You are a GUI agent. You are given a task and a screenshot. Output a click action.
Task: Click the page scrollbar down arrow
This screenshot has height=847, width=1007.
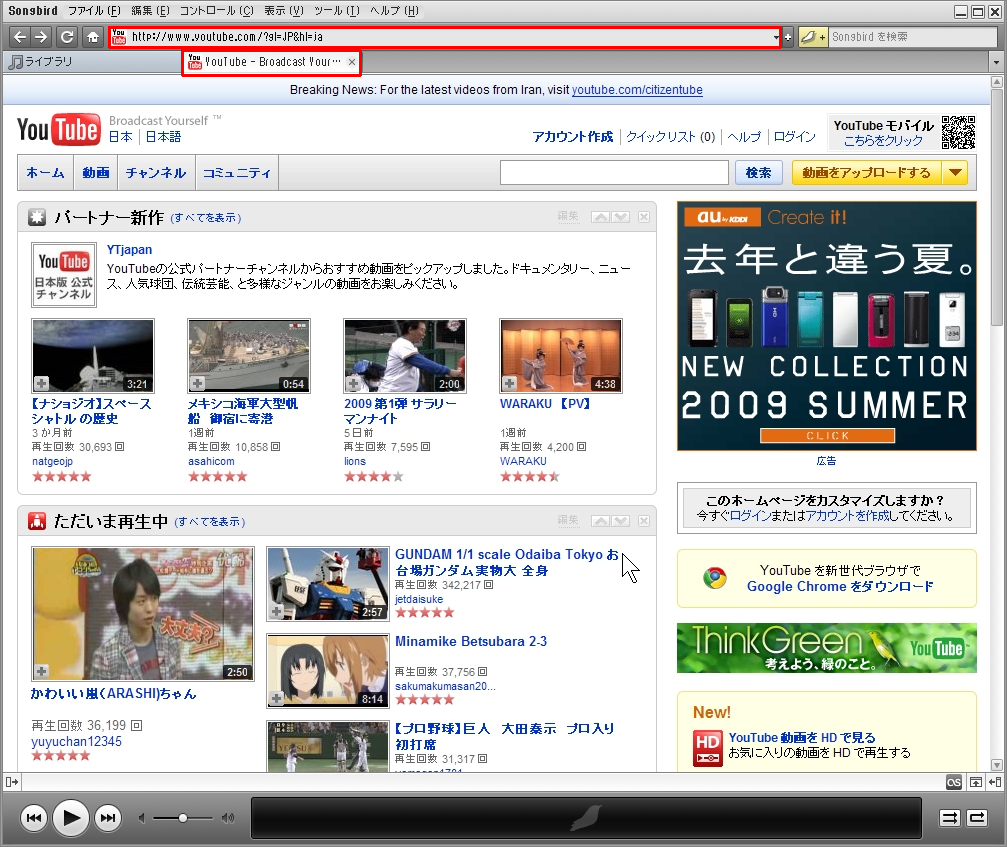[x=997, y=765]
